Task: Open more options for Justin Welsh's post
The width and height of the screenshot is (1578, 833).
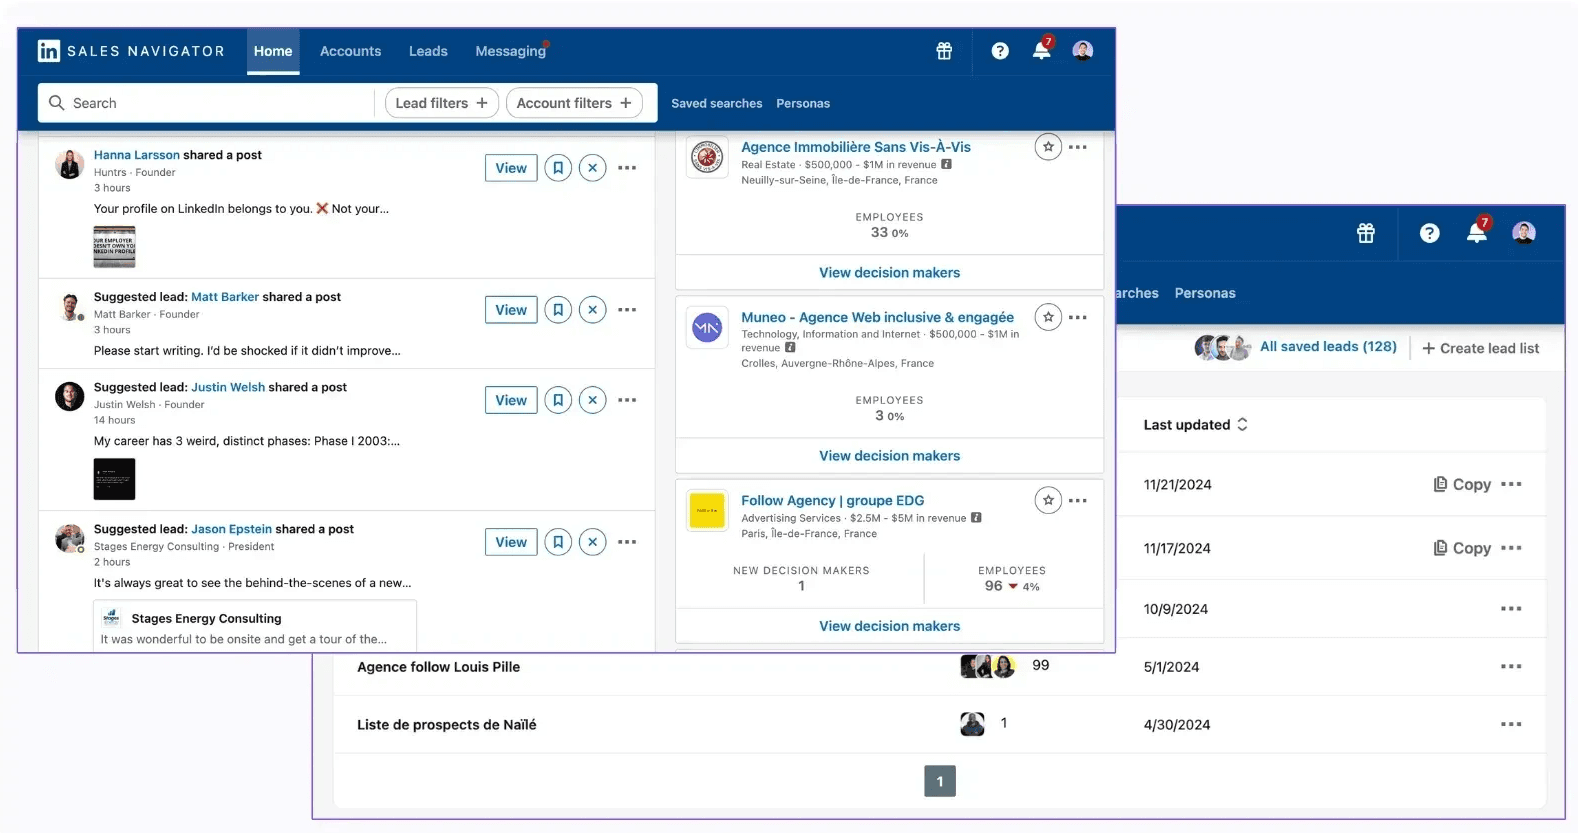Action: pyautogui.click(x=627, y=400)
